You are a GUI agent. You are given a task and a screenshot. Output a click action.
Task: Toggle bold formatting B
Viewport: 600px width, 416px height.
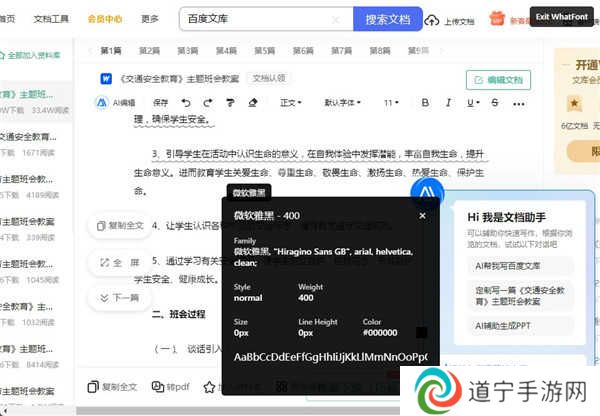pyautogui.click(x=425, y=103)
